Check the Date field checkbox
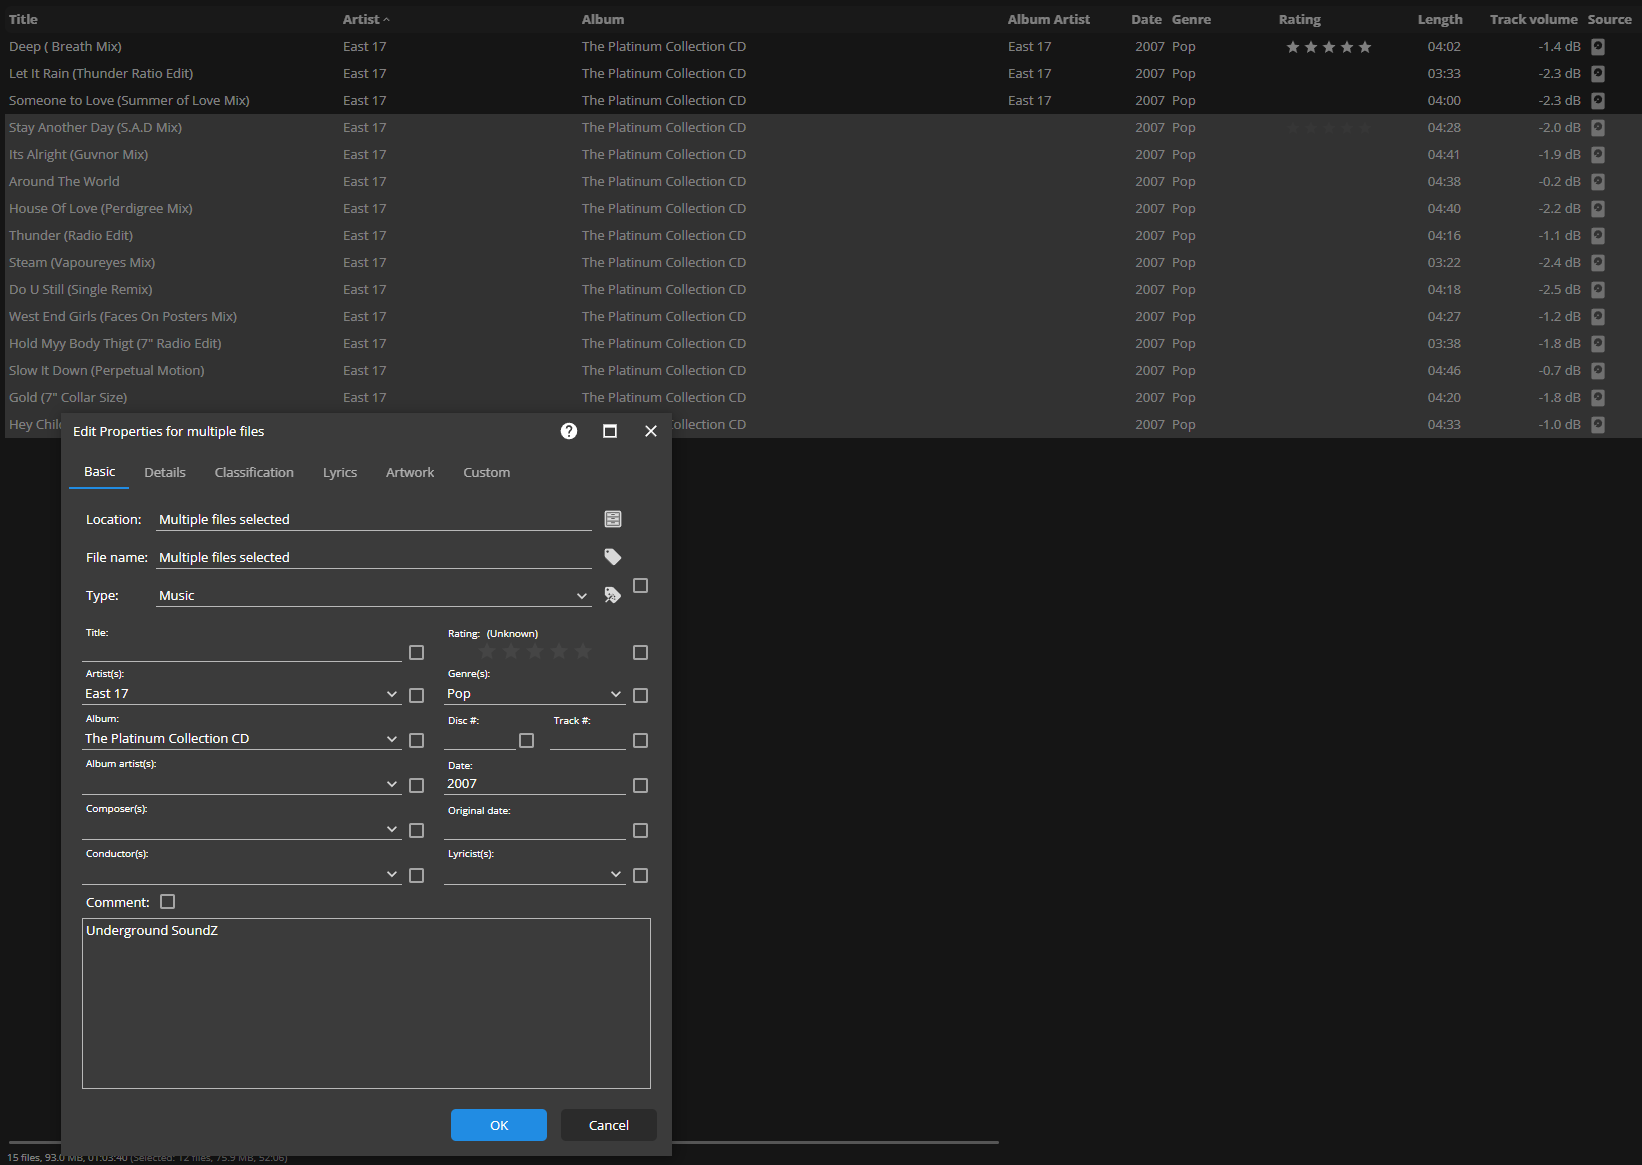Viewport: 1642px width, 1165px height. (x=641, y=786)
